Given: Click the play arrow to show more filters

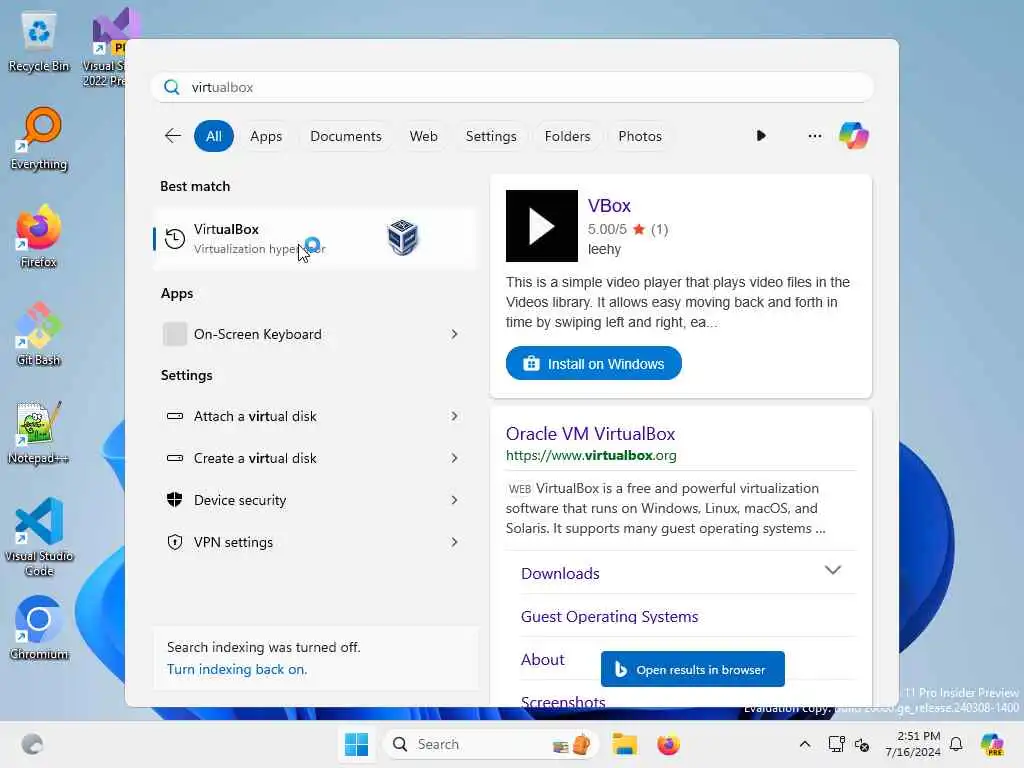Looking at the screenshot, I should [761, 136].
